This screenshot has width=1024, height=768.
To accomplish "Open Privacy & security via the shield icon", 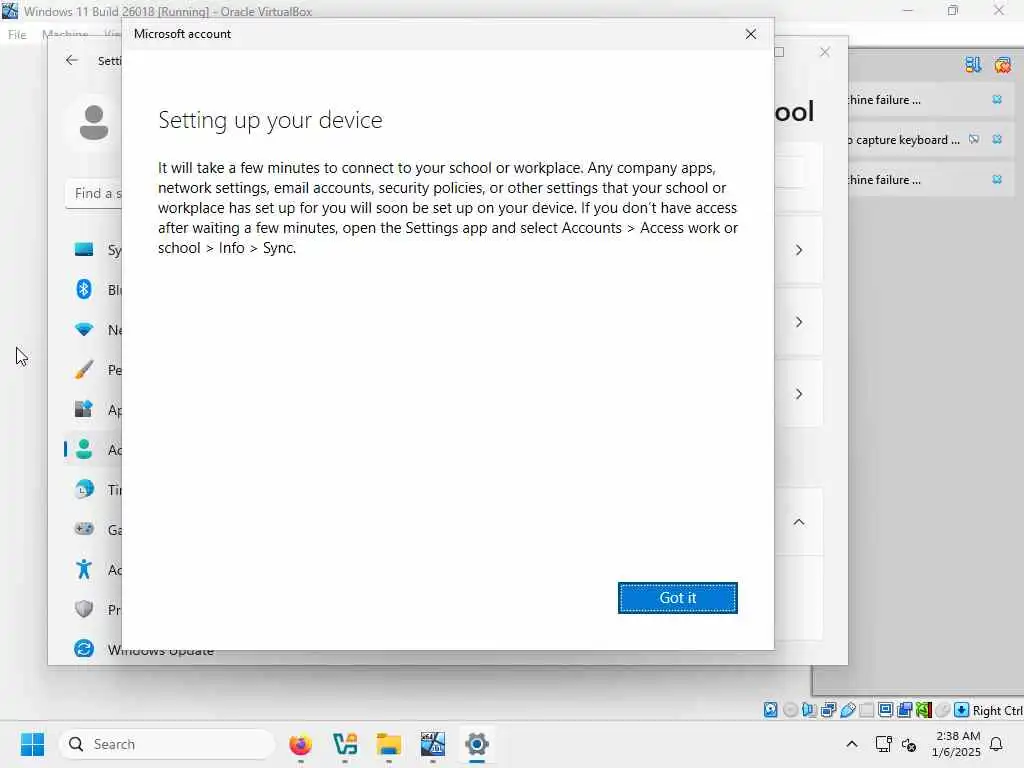I will tap(84, 609).
